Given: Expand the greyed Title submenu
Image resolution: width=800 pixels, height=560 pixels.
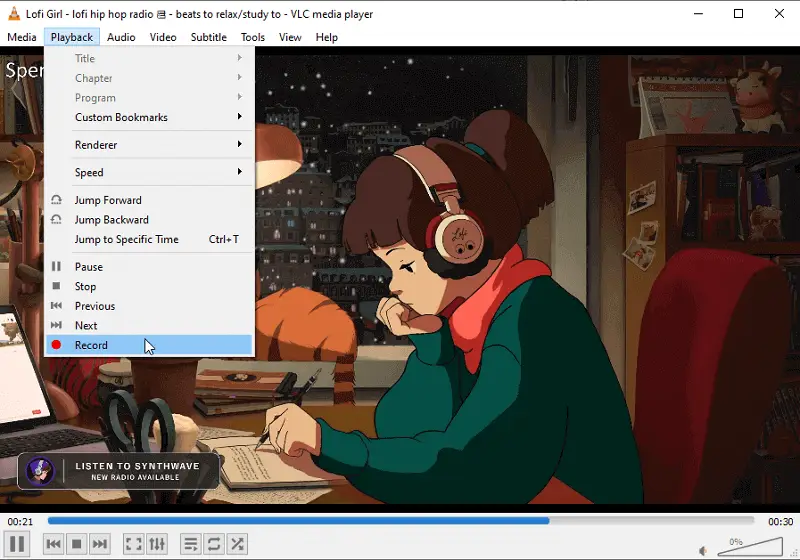Looking at the screenshot, I should (x=149, y=59).
